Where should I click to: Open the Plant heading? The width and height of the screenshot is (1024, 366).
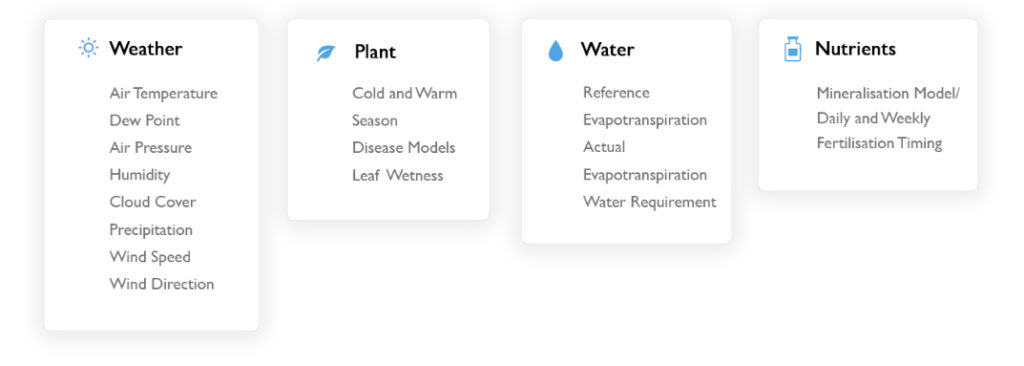click(375, 52)
